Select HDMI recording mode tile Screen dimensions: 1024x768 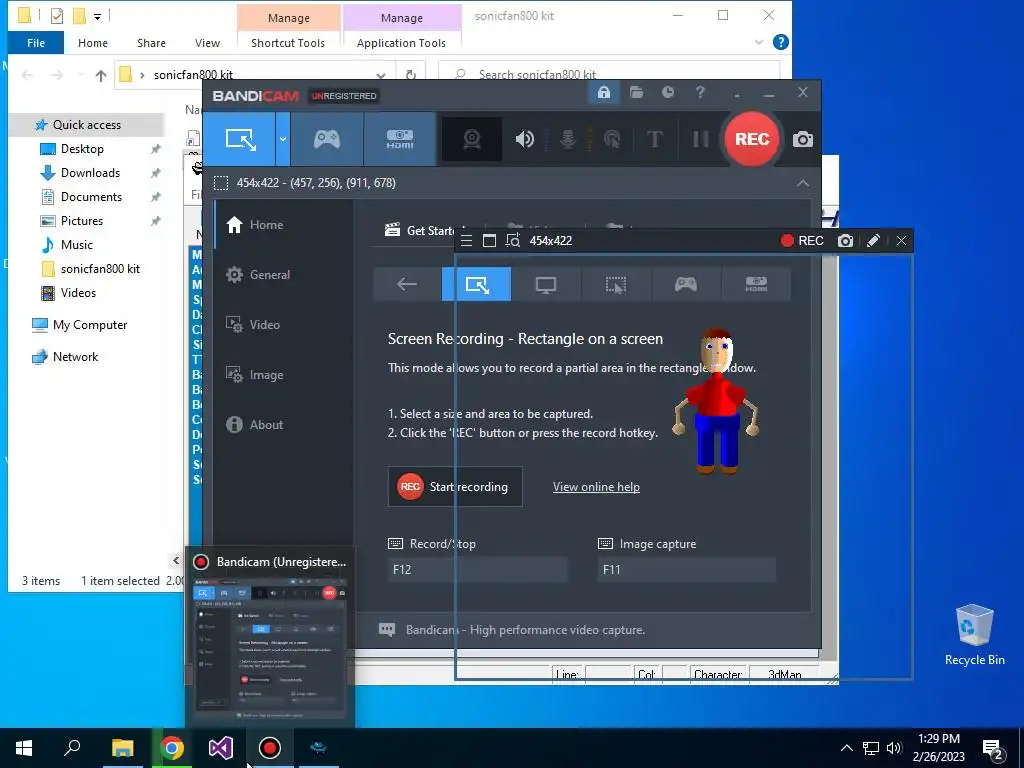pos(756,284)
